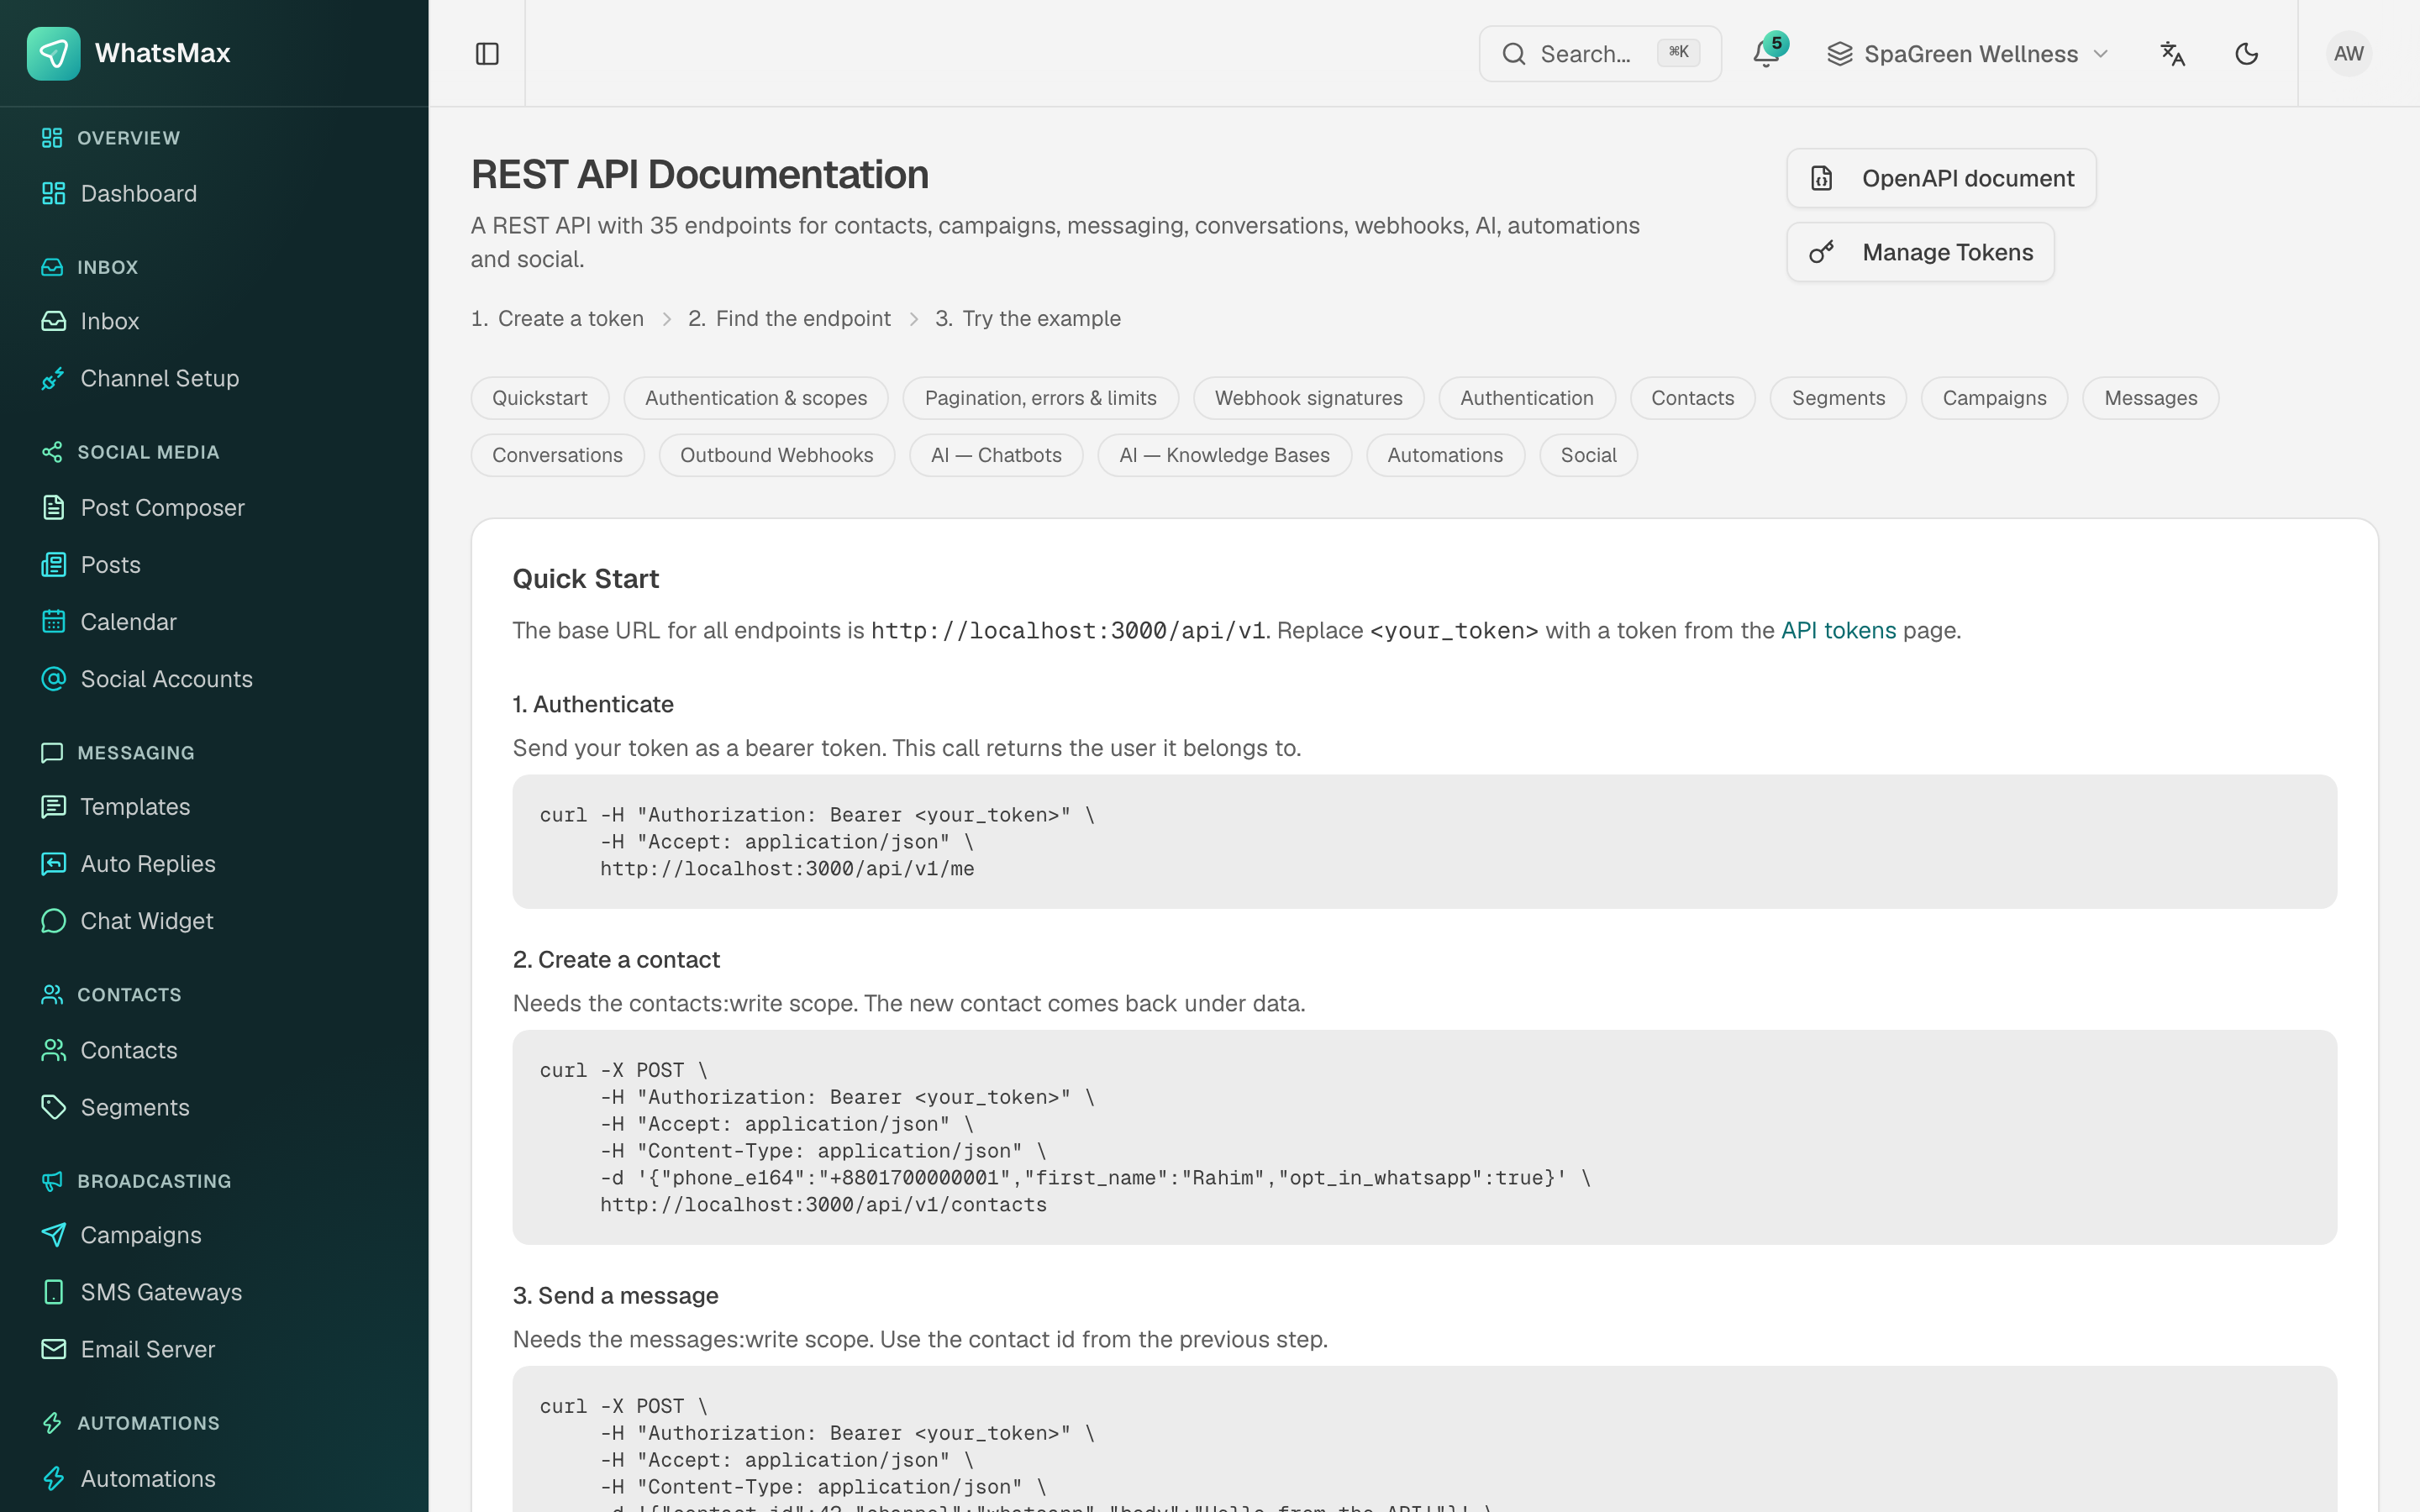Click the Chat Widget bubble icon
2420x1512 pixels.
click(x=53, y=920)
